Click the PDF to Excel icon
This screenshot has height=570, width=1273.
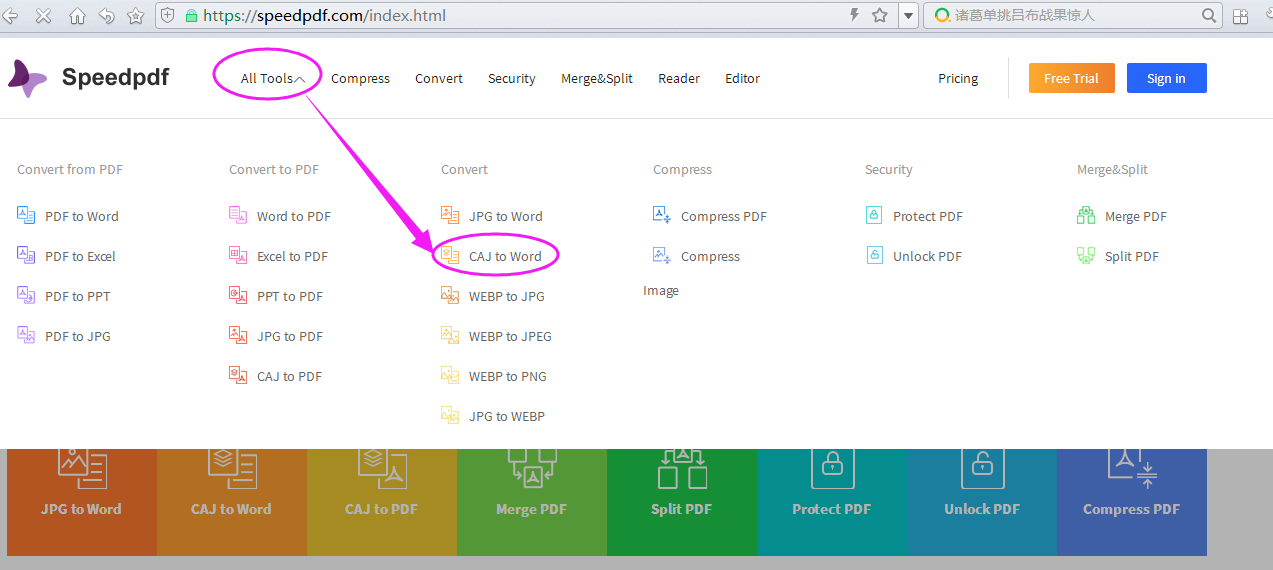(x=26, y=255)
